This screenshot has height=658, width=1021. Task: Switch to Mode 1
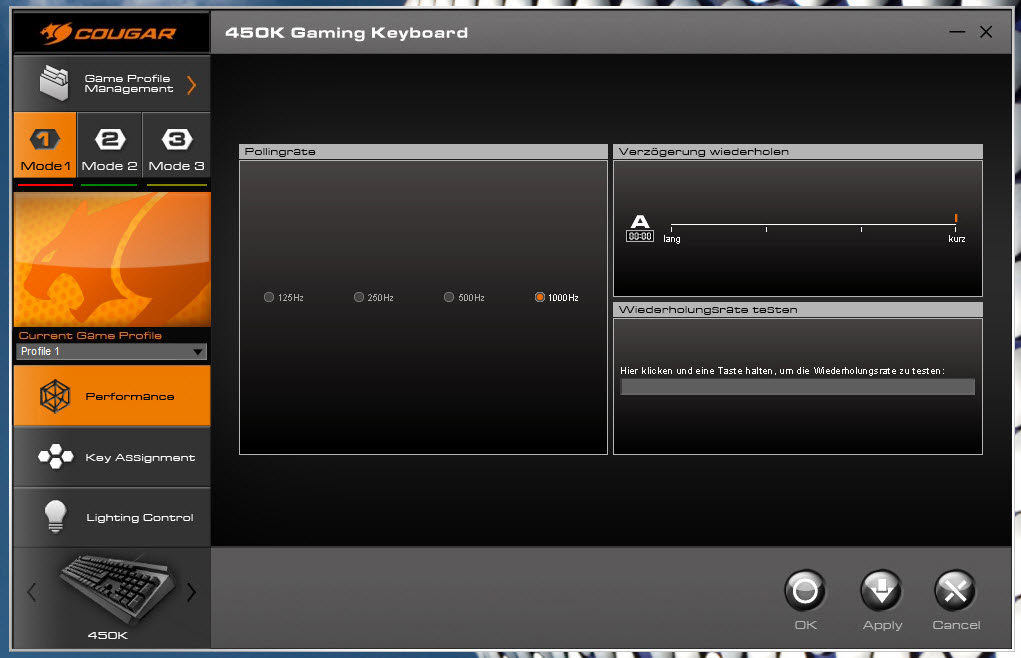(x=45, y=144)
